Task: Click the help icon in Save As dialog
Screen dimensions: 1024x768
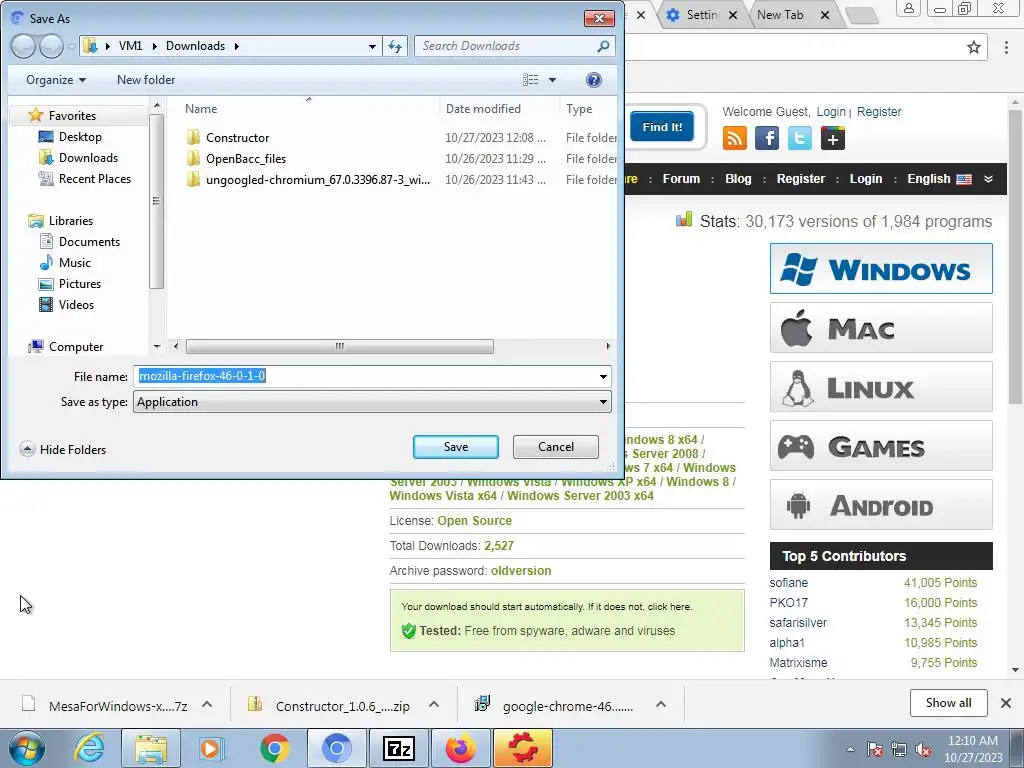Action: [x=593, y=80]
